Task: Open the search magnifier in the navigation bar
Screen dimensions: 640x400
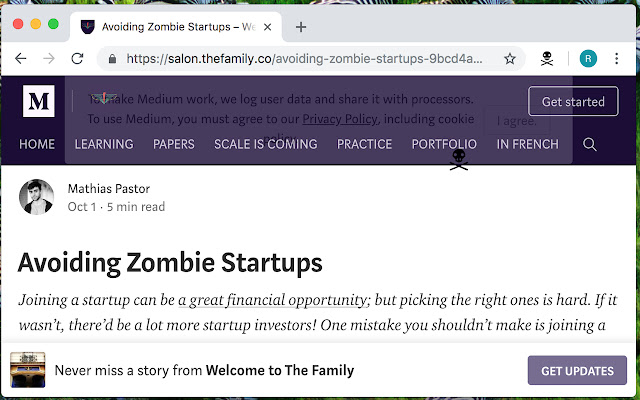Action: [x=590, y=145]
